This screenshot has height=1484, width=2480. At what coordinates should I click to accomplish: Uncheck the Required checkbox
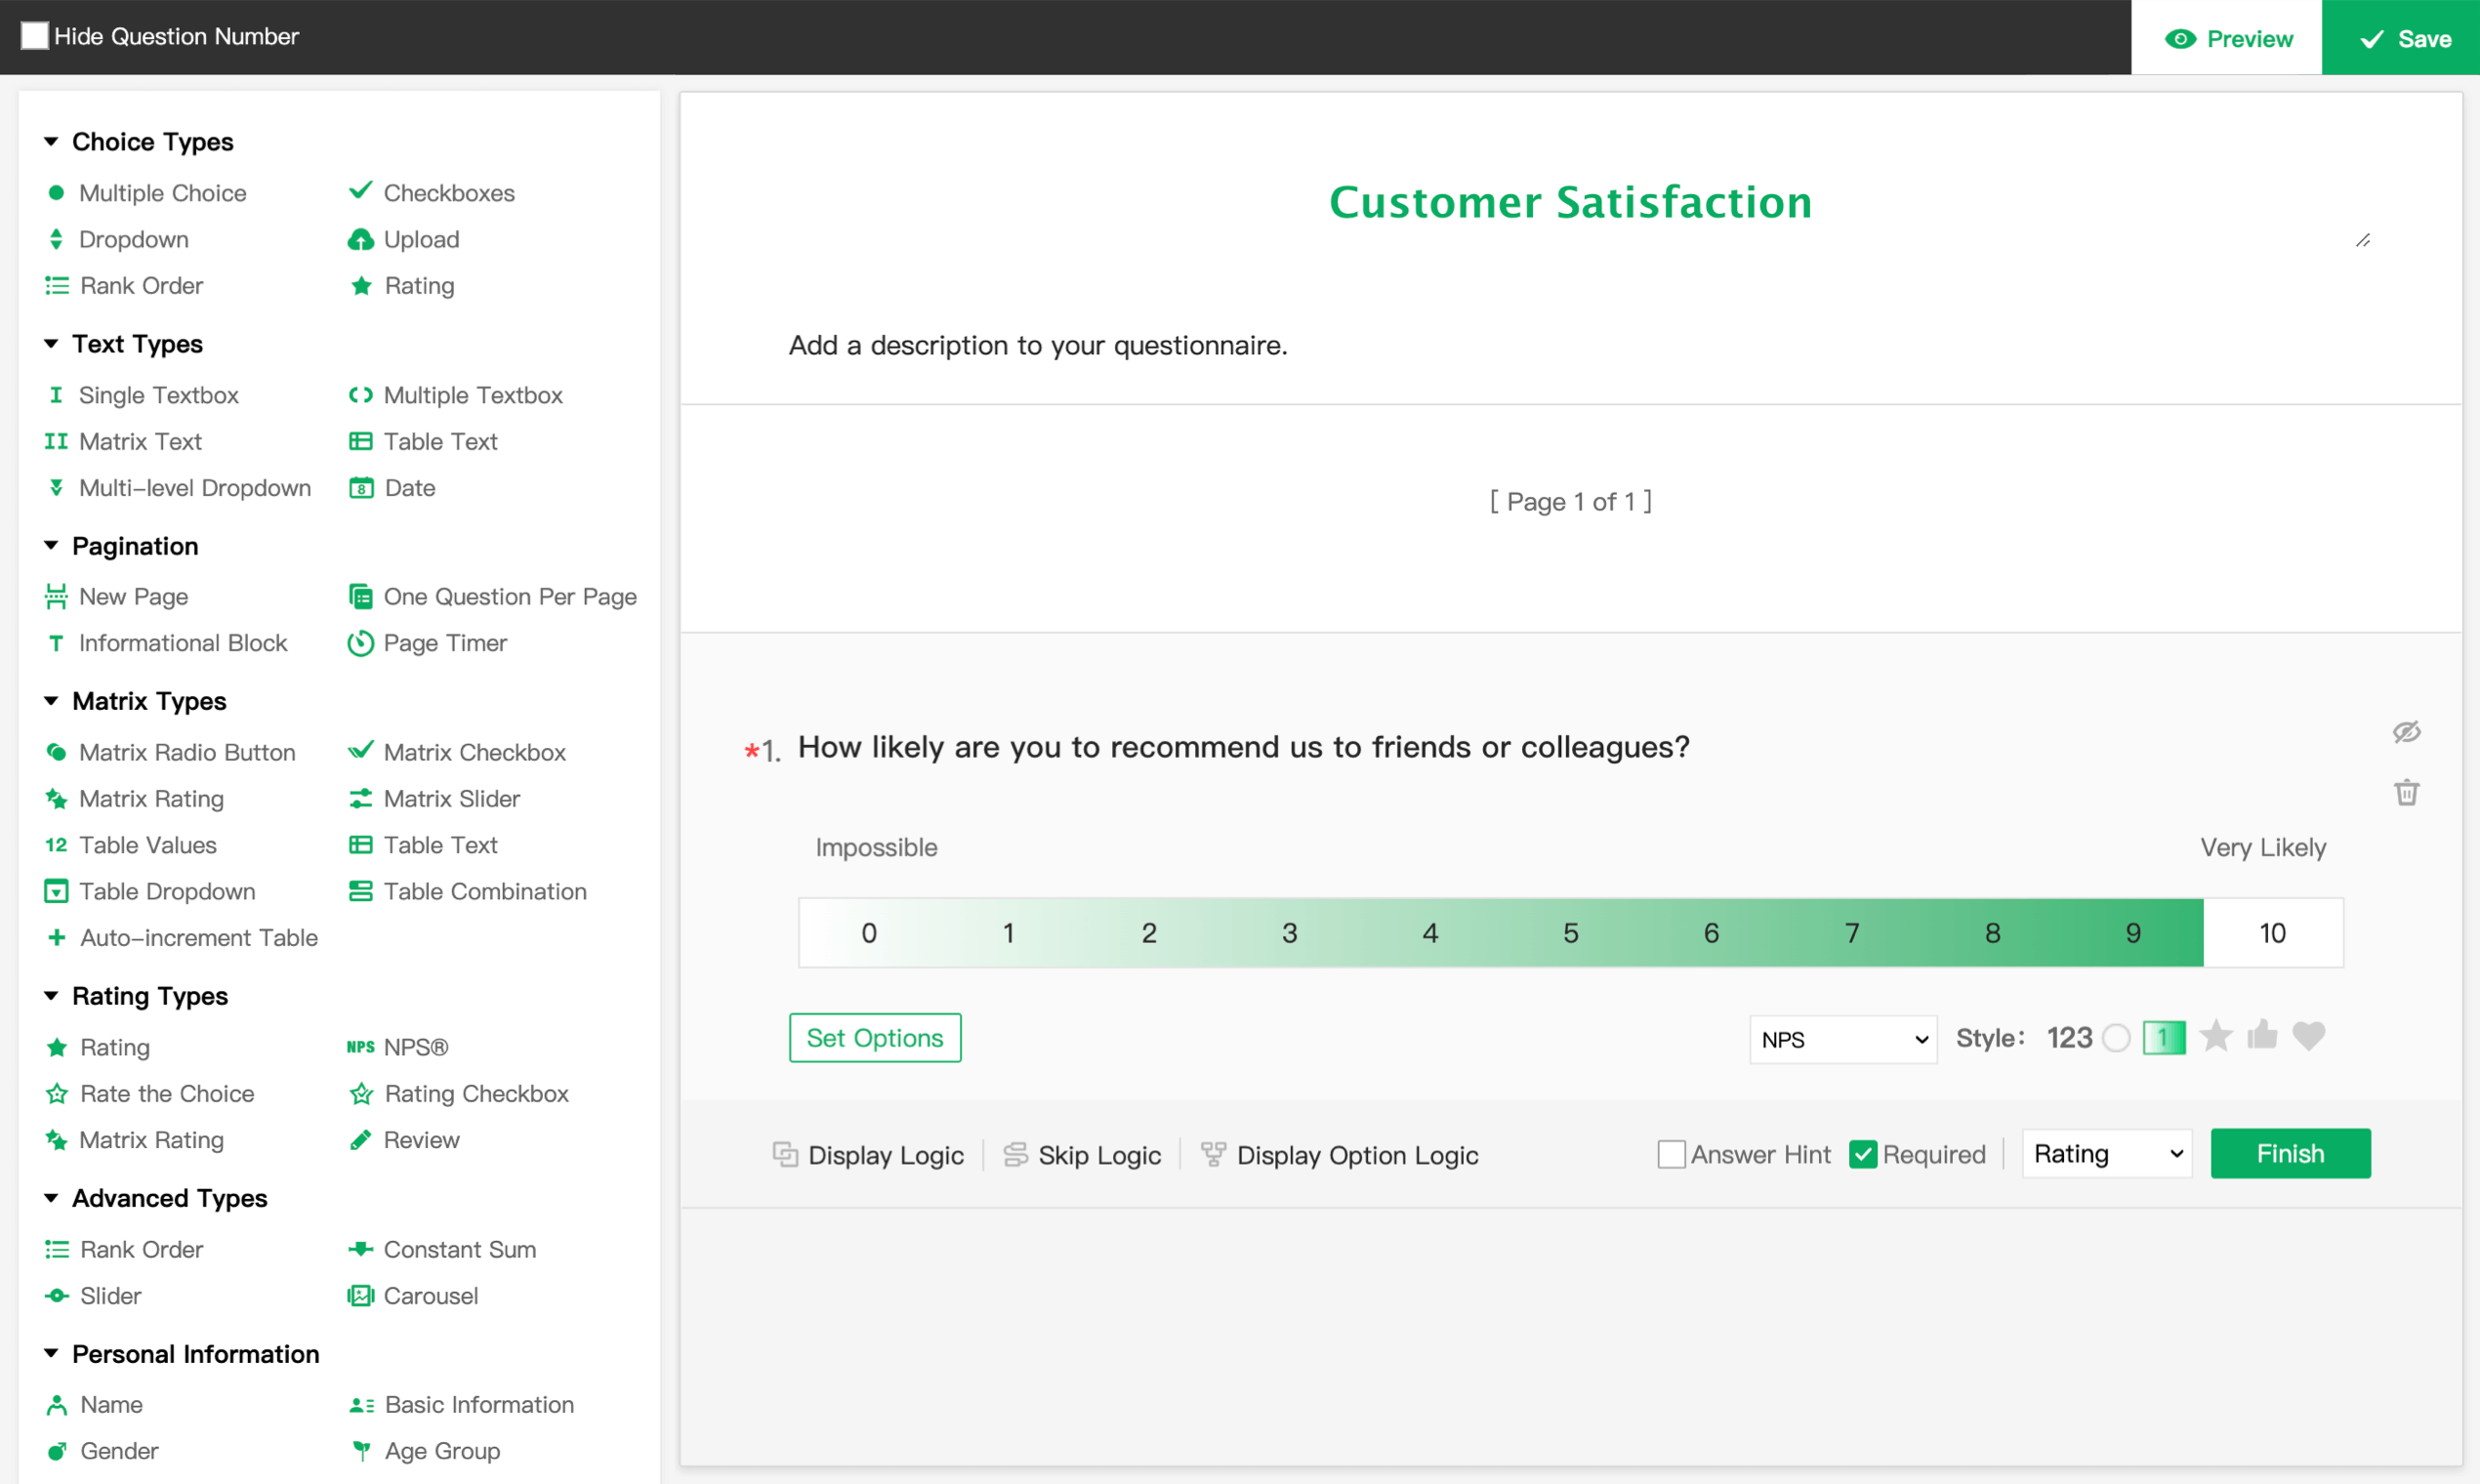click(x=1863, y=1155)
